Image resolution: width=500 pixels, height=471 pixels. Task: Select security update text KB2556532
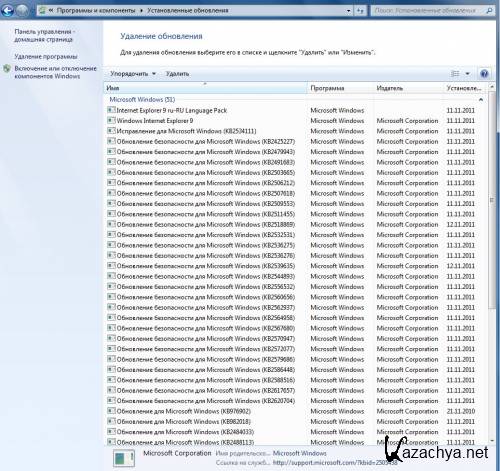click(x=206, y=287)
